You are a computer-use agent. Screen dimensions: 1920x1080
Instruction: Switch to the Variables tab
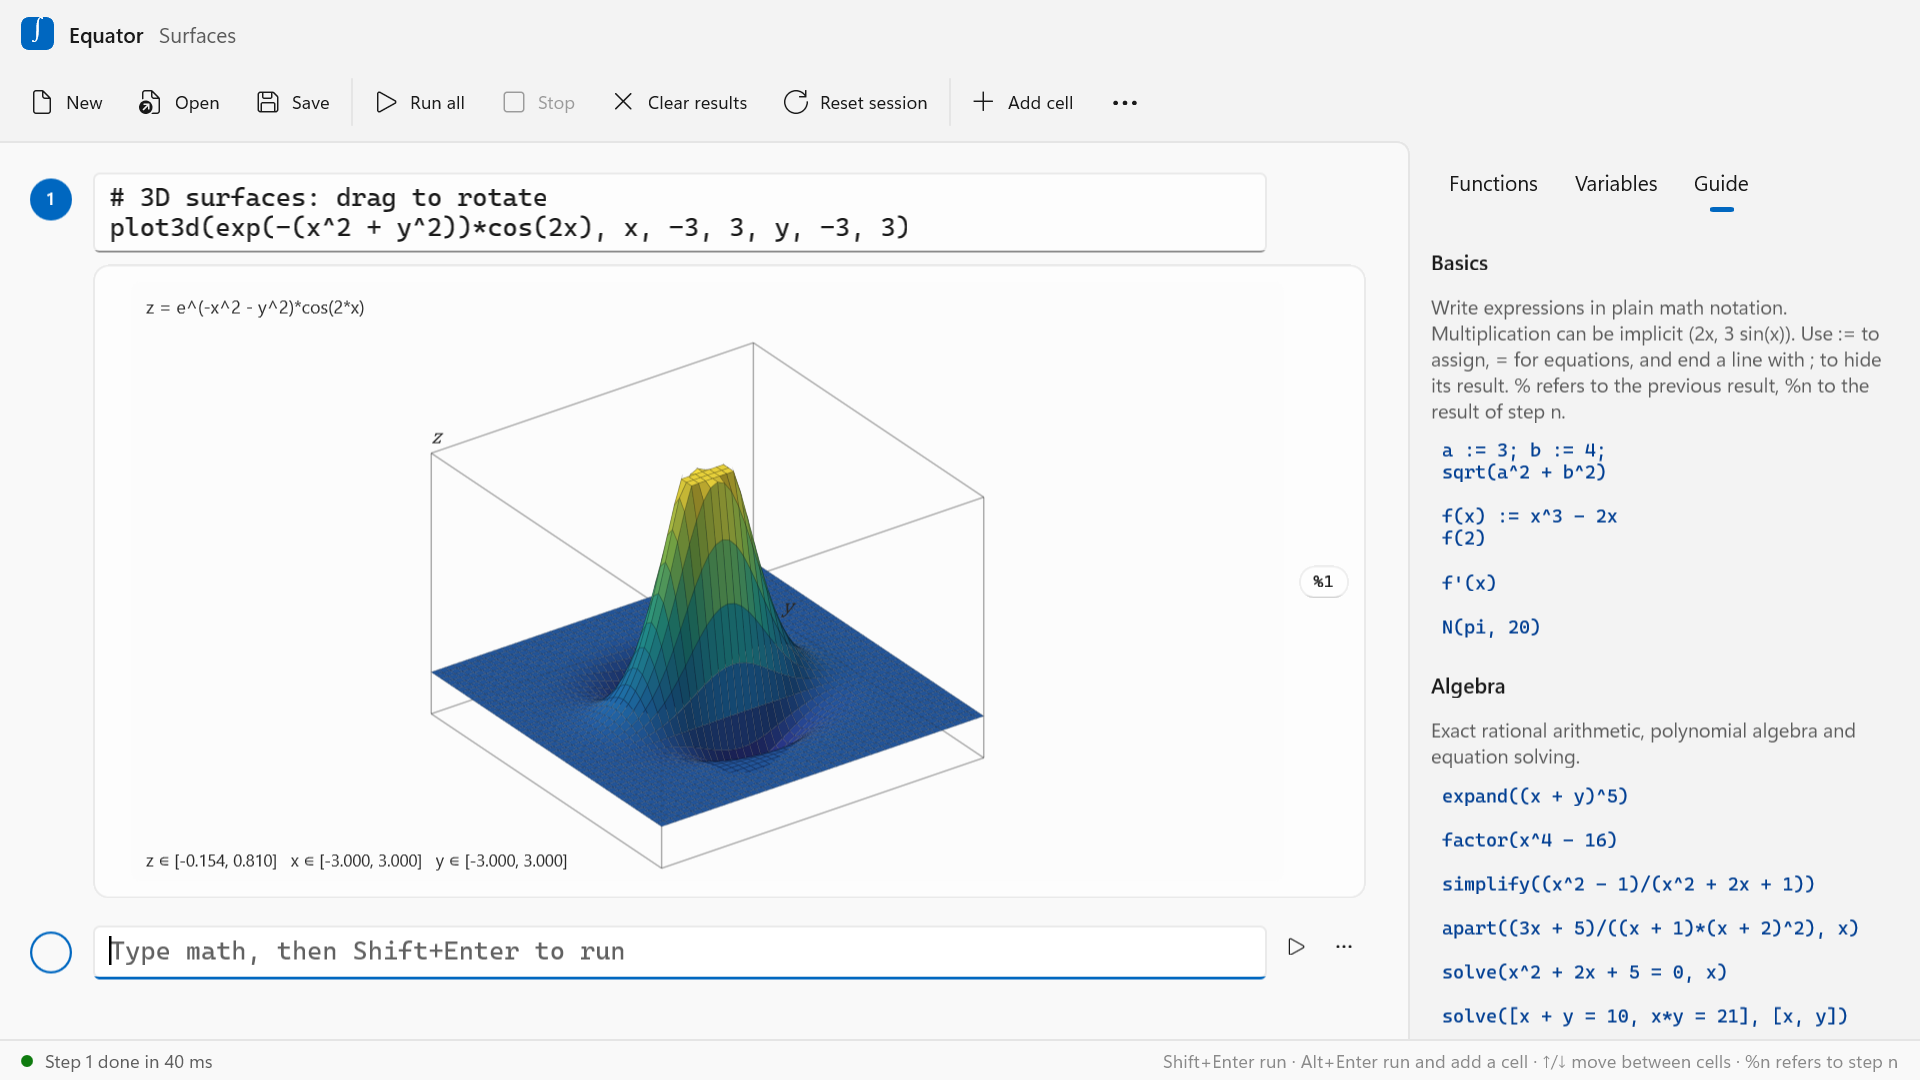click(x=1615, y=184)
